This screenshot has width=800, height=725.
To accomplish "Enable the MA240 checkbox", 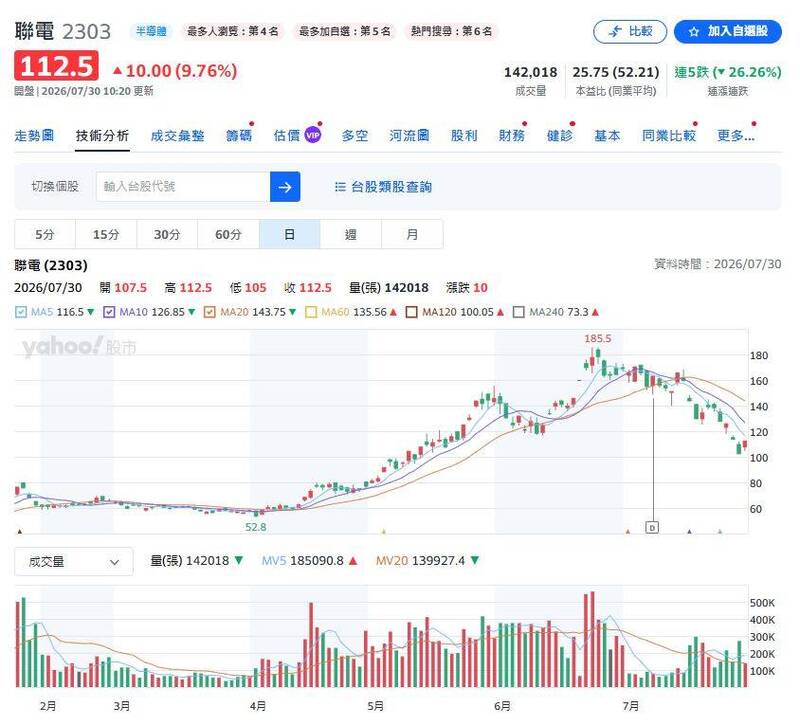I will [518, 312].
